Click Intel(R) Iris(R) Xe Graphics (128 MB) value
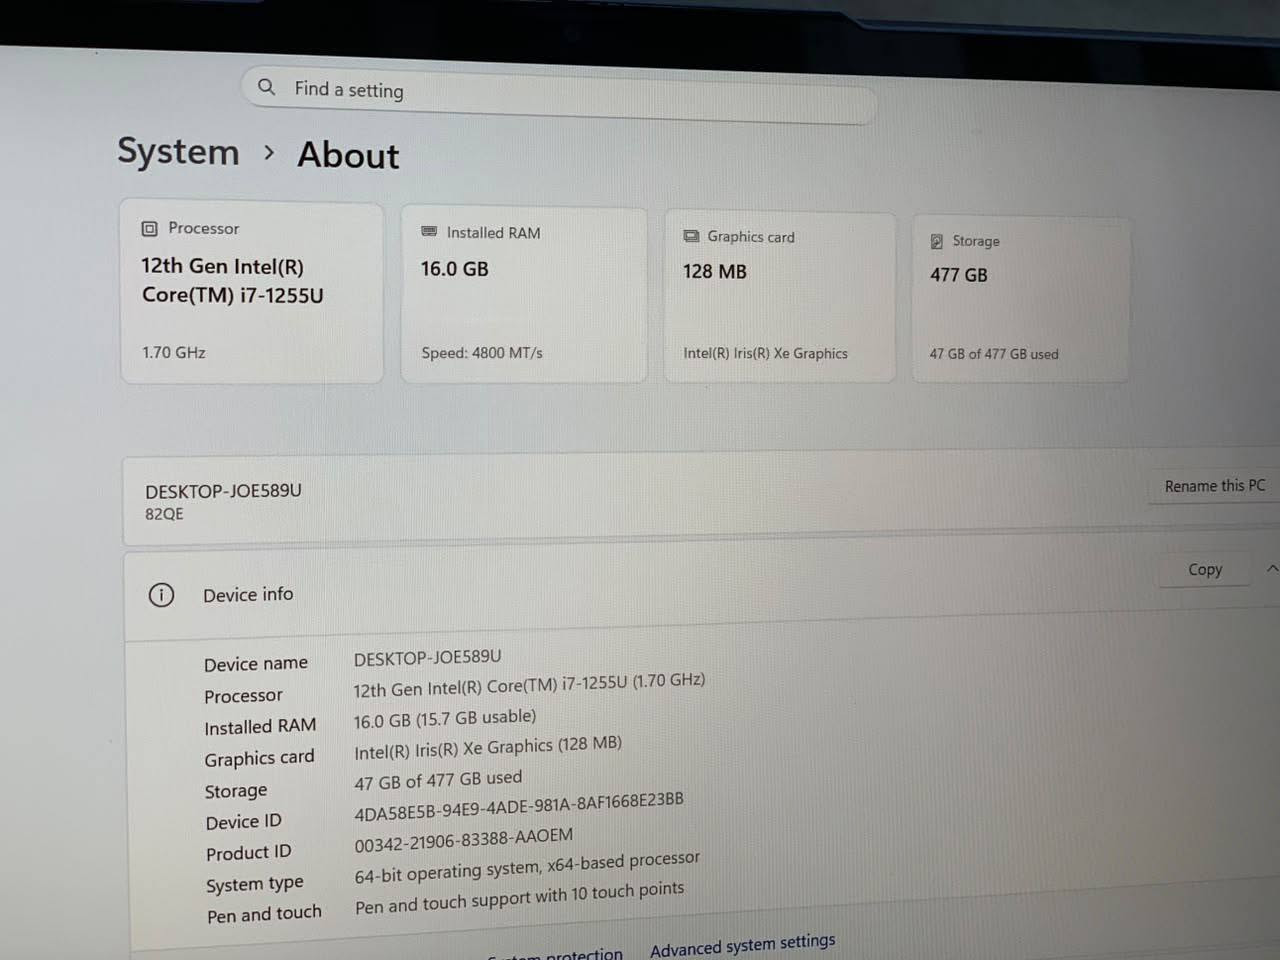The image size is (1280, 960). click(488, 748)
